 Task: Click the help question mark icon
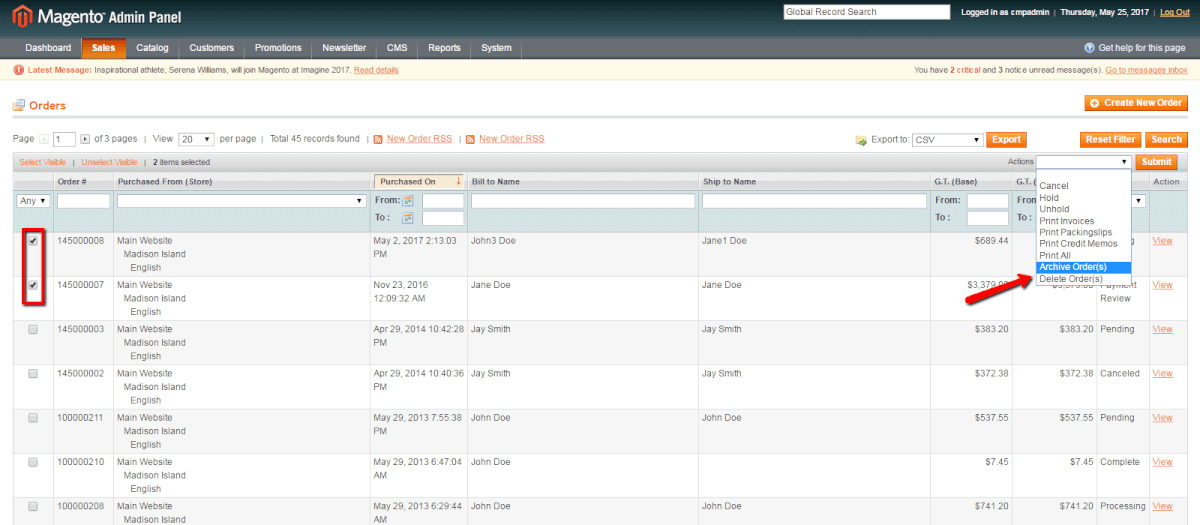tap(1089, 48)
